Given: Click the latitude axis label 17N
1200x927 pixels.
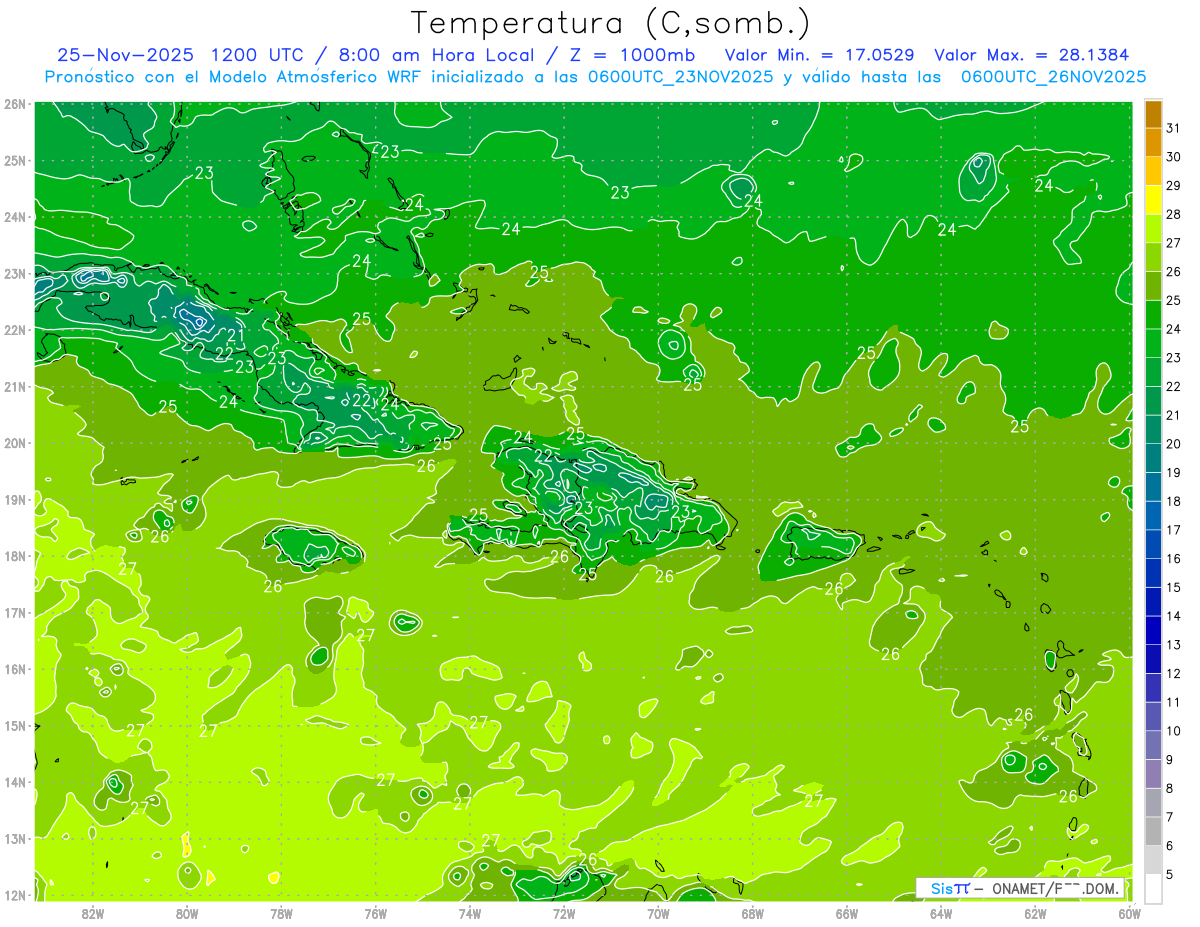Looking at the screenshot, I should tap(15, 612).
